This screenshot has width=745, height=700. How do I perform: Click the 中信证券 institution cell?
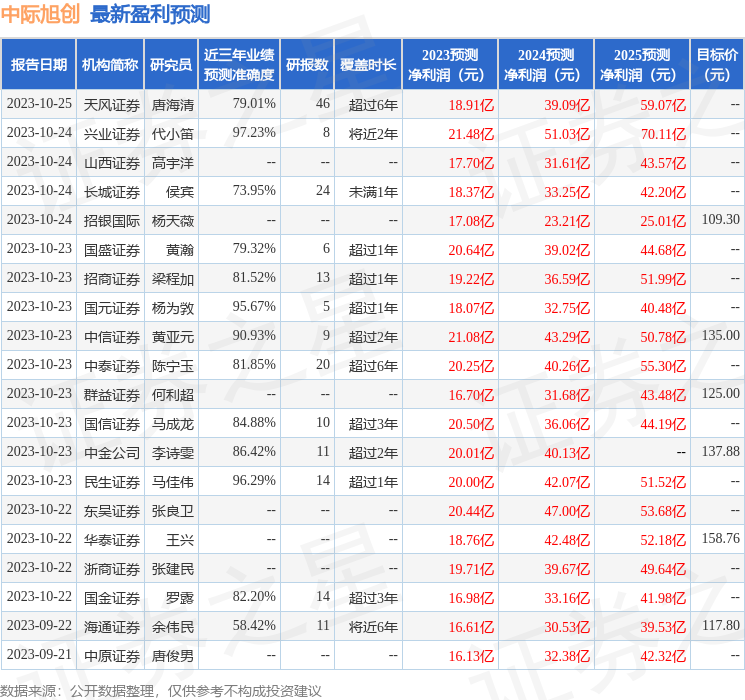(x=112, y=336)
